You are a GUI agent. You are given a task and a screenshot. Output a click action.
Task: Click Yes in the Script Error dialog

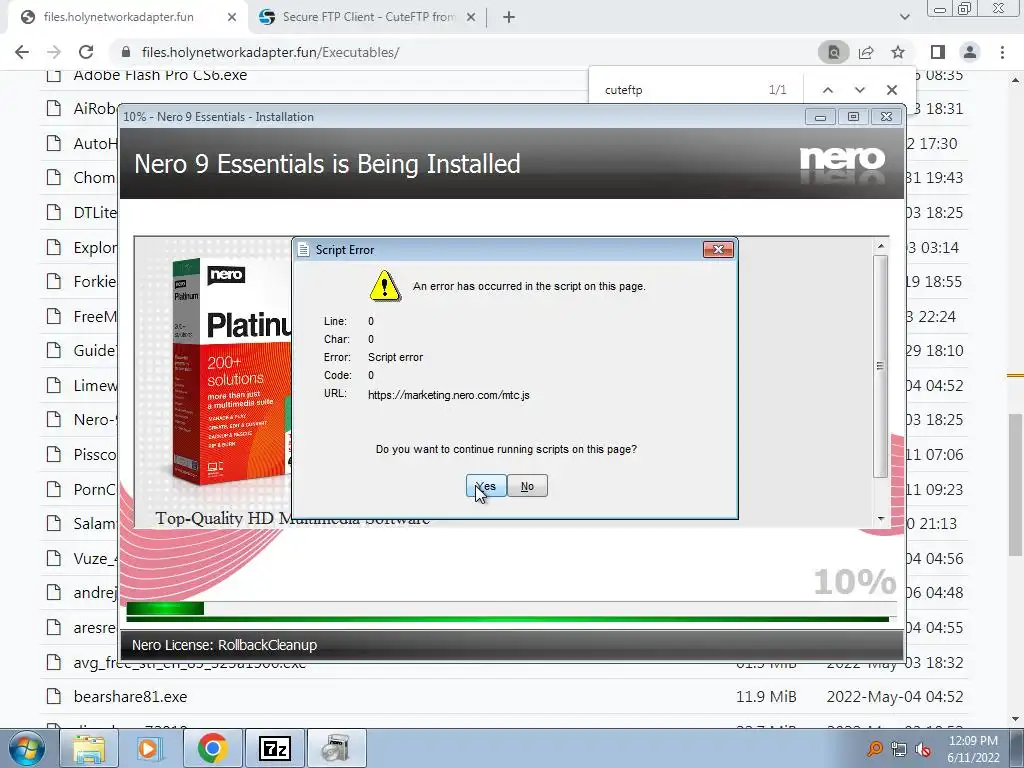486,486
